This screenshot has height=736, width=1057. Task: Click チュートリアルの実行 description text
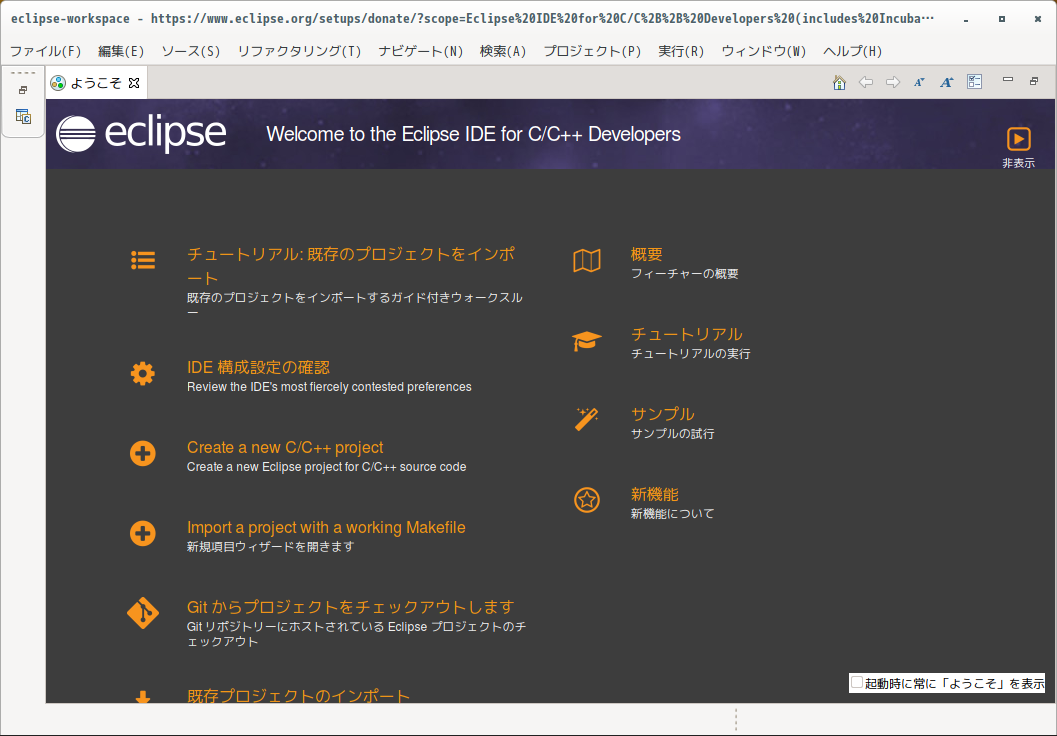[690, 354]
